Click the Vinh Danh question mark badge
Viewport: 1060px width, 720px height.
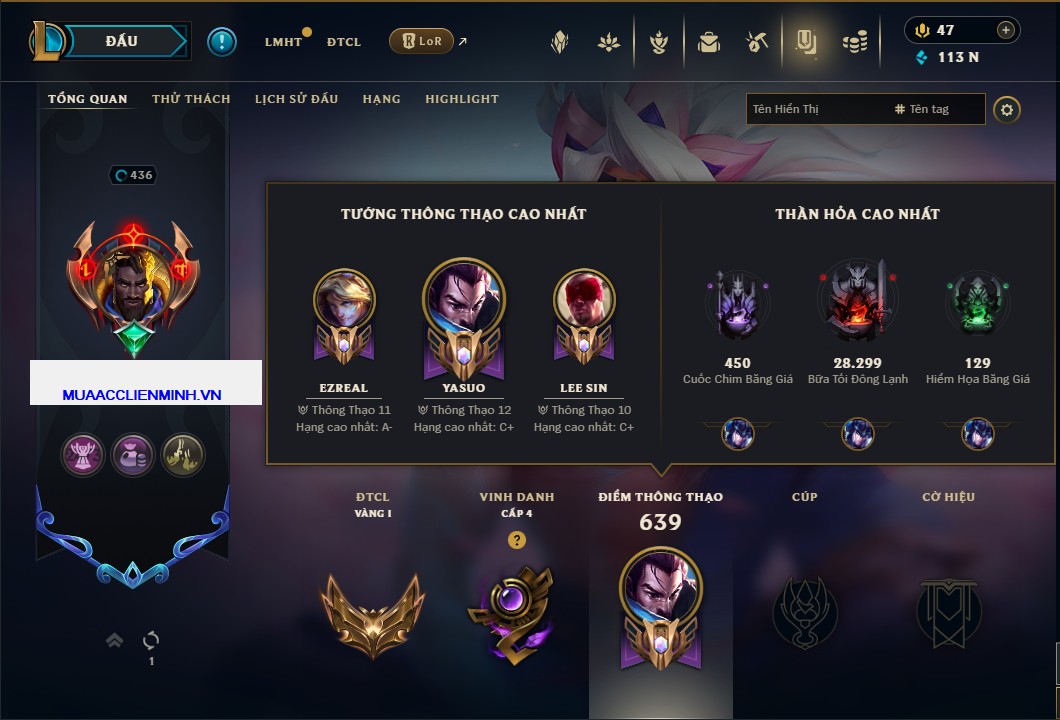[x=516, y=540]
